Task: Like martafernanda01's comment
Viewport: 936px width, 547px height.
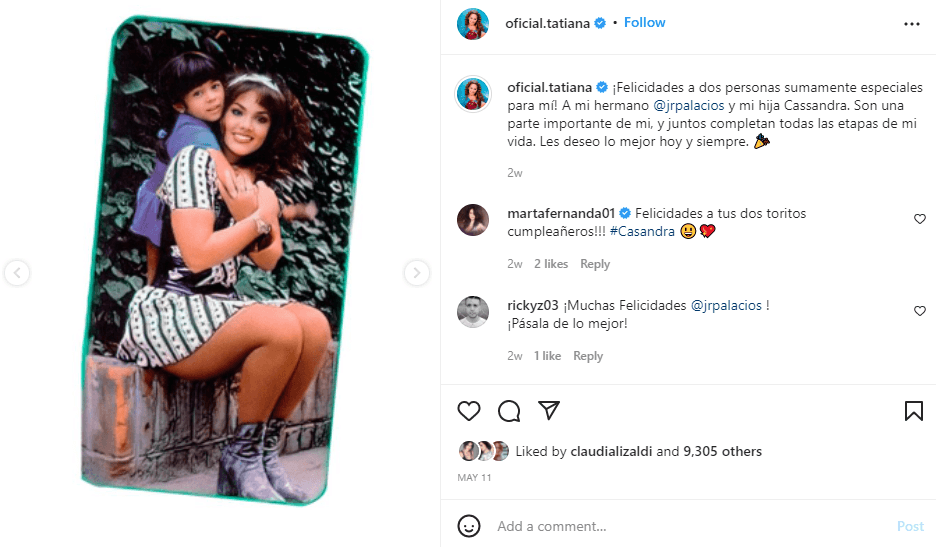Action: [920, 219]
